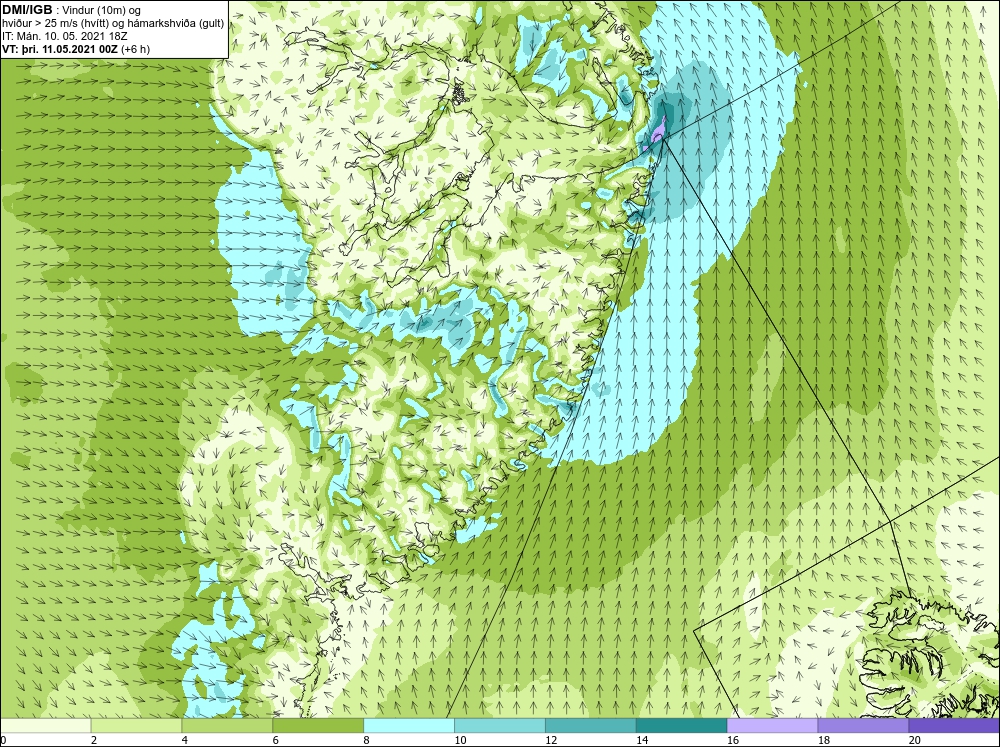Image resolution: width=1000 pixels, height=747 pixels.
Task: Click the legend swatch above 20 m/s
Action: point(954,725)
